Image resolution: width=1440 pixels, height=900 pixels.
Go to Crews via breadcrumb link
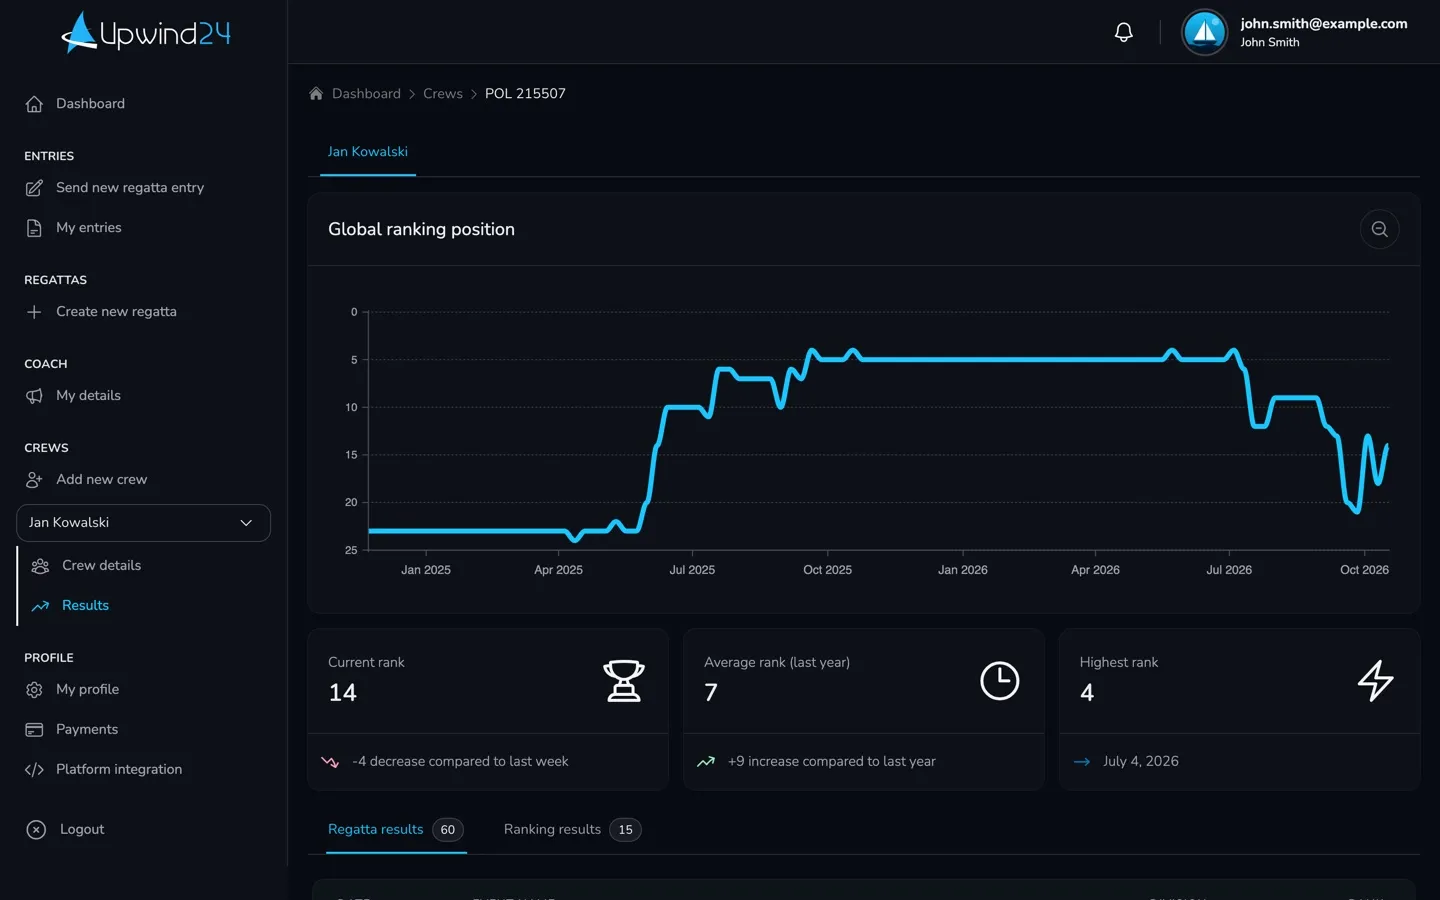[443, 94]
